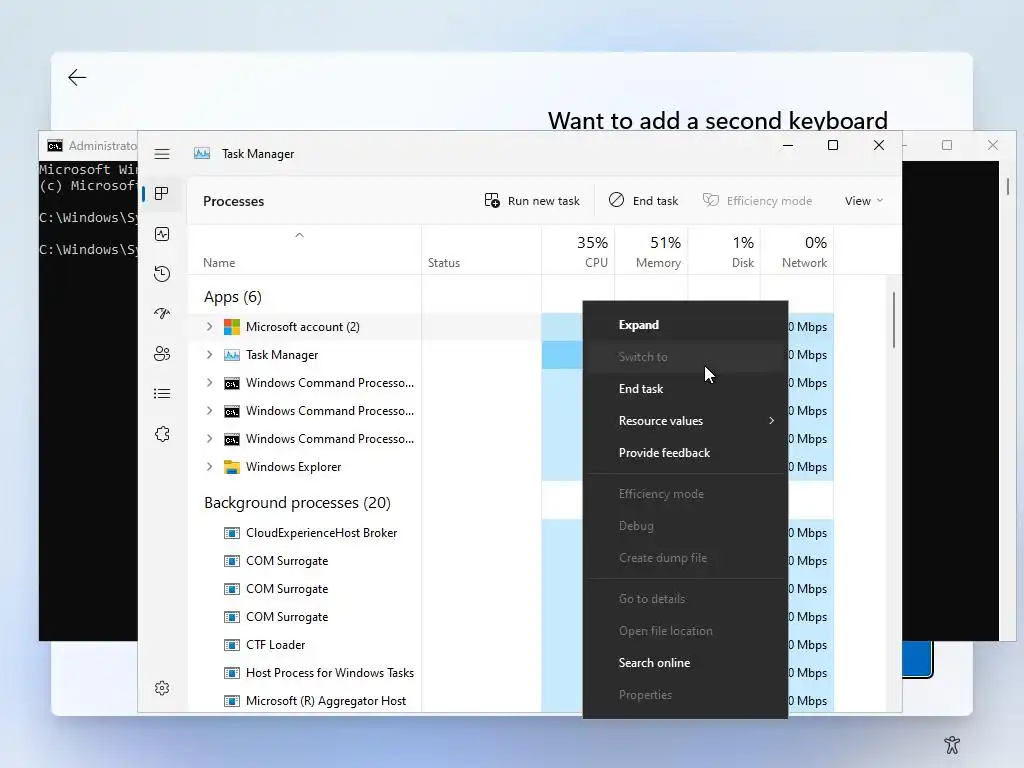This screenshot has width=1024, height=768.
Task: Choose Provide feedback in the context menu
Action: click(x=685, y=453)
